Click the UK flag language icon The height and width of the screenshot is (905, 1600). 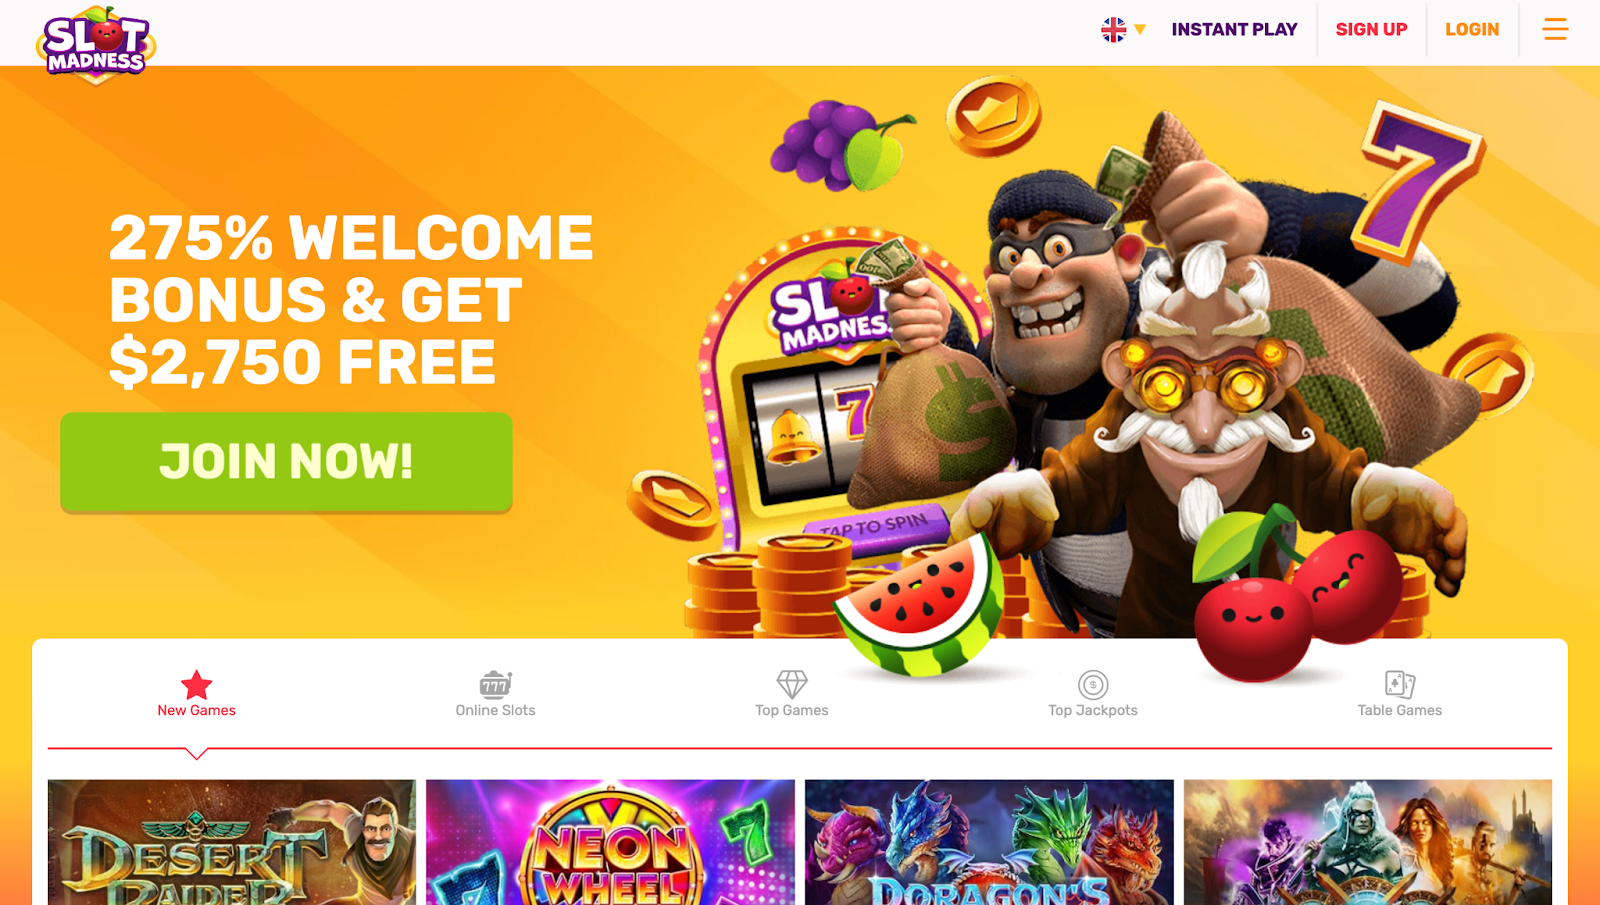pos(1113,30)
